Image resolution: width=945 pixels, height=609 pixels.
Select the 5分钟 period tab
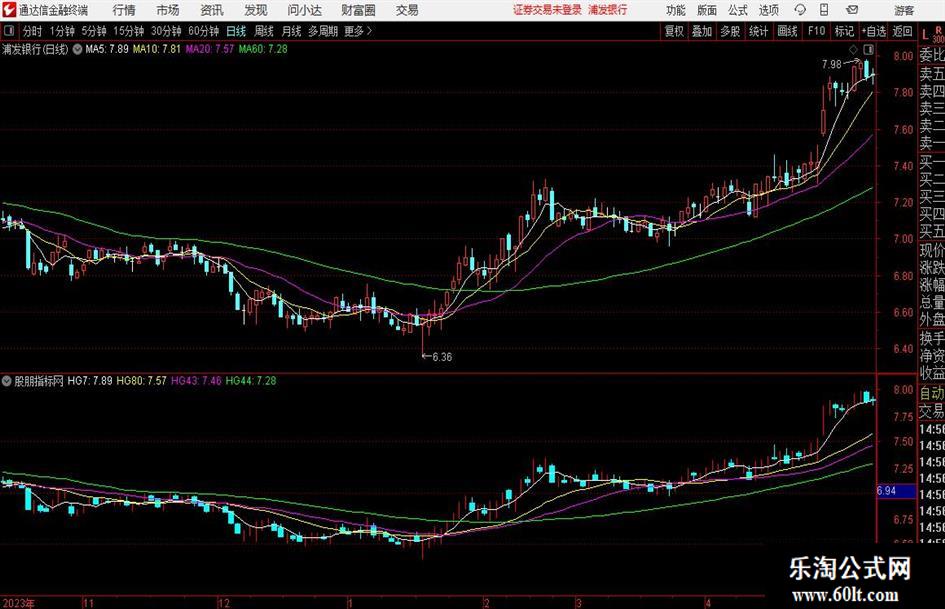click(94, 31)
